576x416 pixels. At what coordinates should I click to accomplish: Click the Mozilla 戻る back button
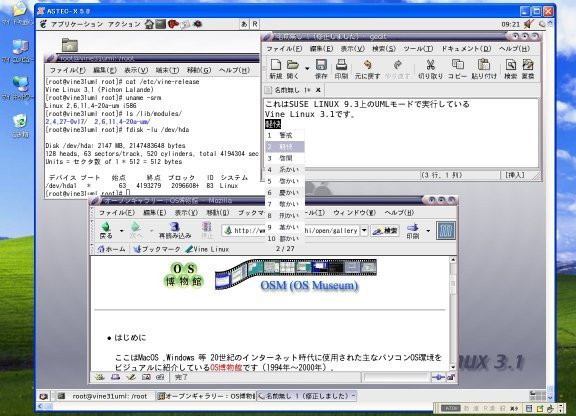(x=106, y=230)
